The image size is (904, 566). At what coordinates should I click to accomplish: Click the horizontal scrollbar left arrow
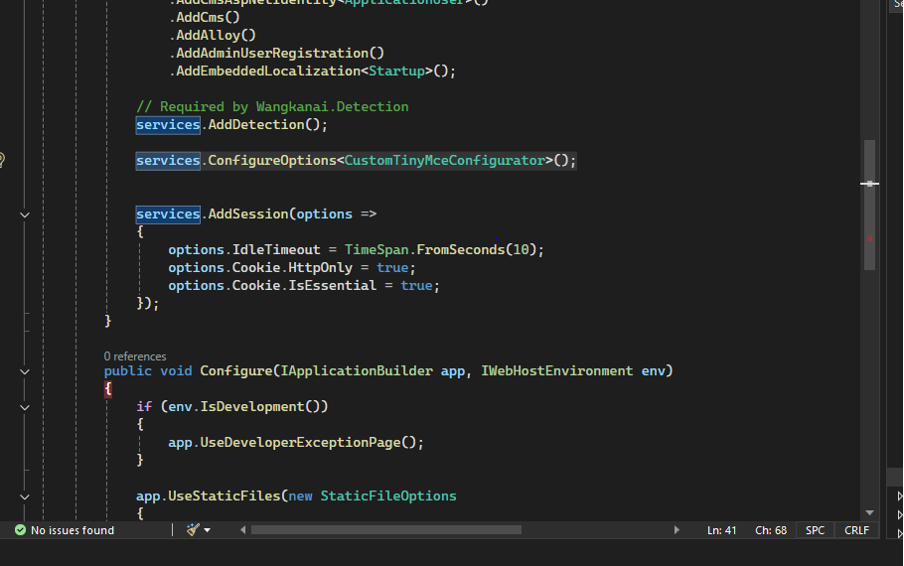(x=244, y=530)
